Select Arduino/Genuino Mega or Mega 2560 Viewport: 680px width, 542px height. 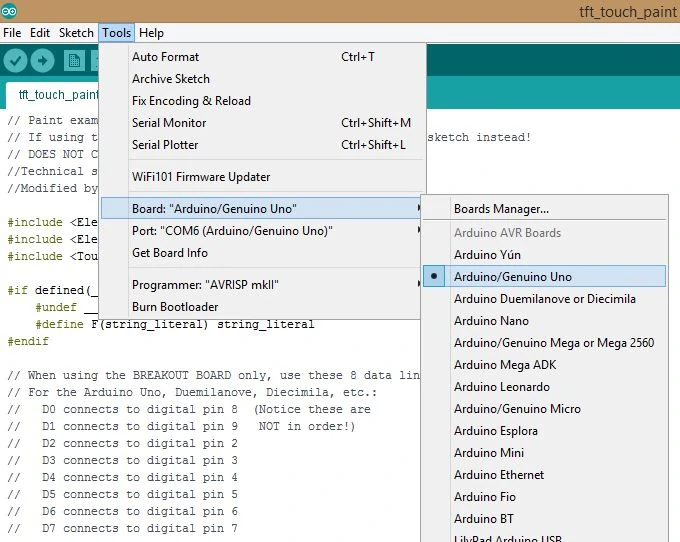pyautogui.click(x=544, y=343)
